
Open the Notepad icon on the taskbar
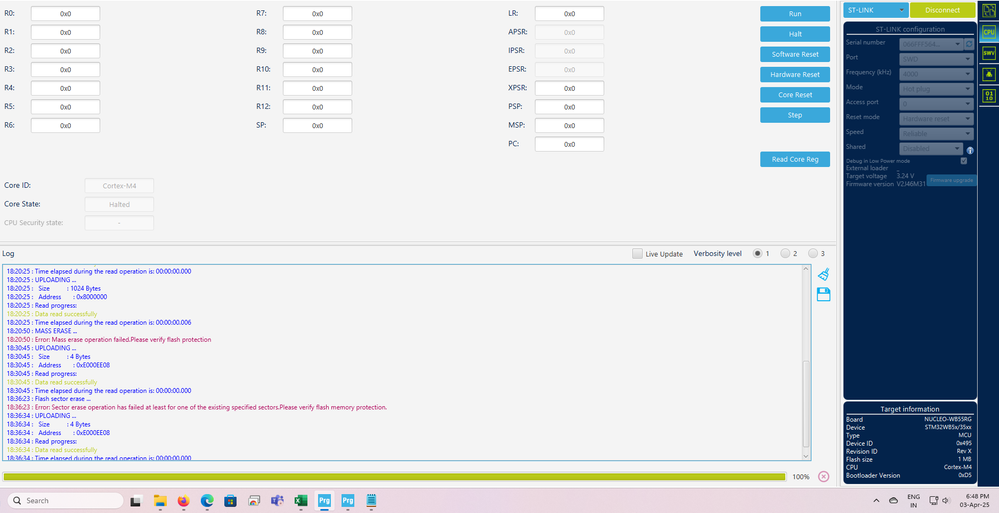pyautogui.click(x=371, y=501)
